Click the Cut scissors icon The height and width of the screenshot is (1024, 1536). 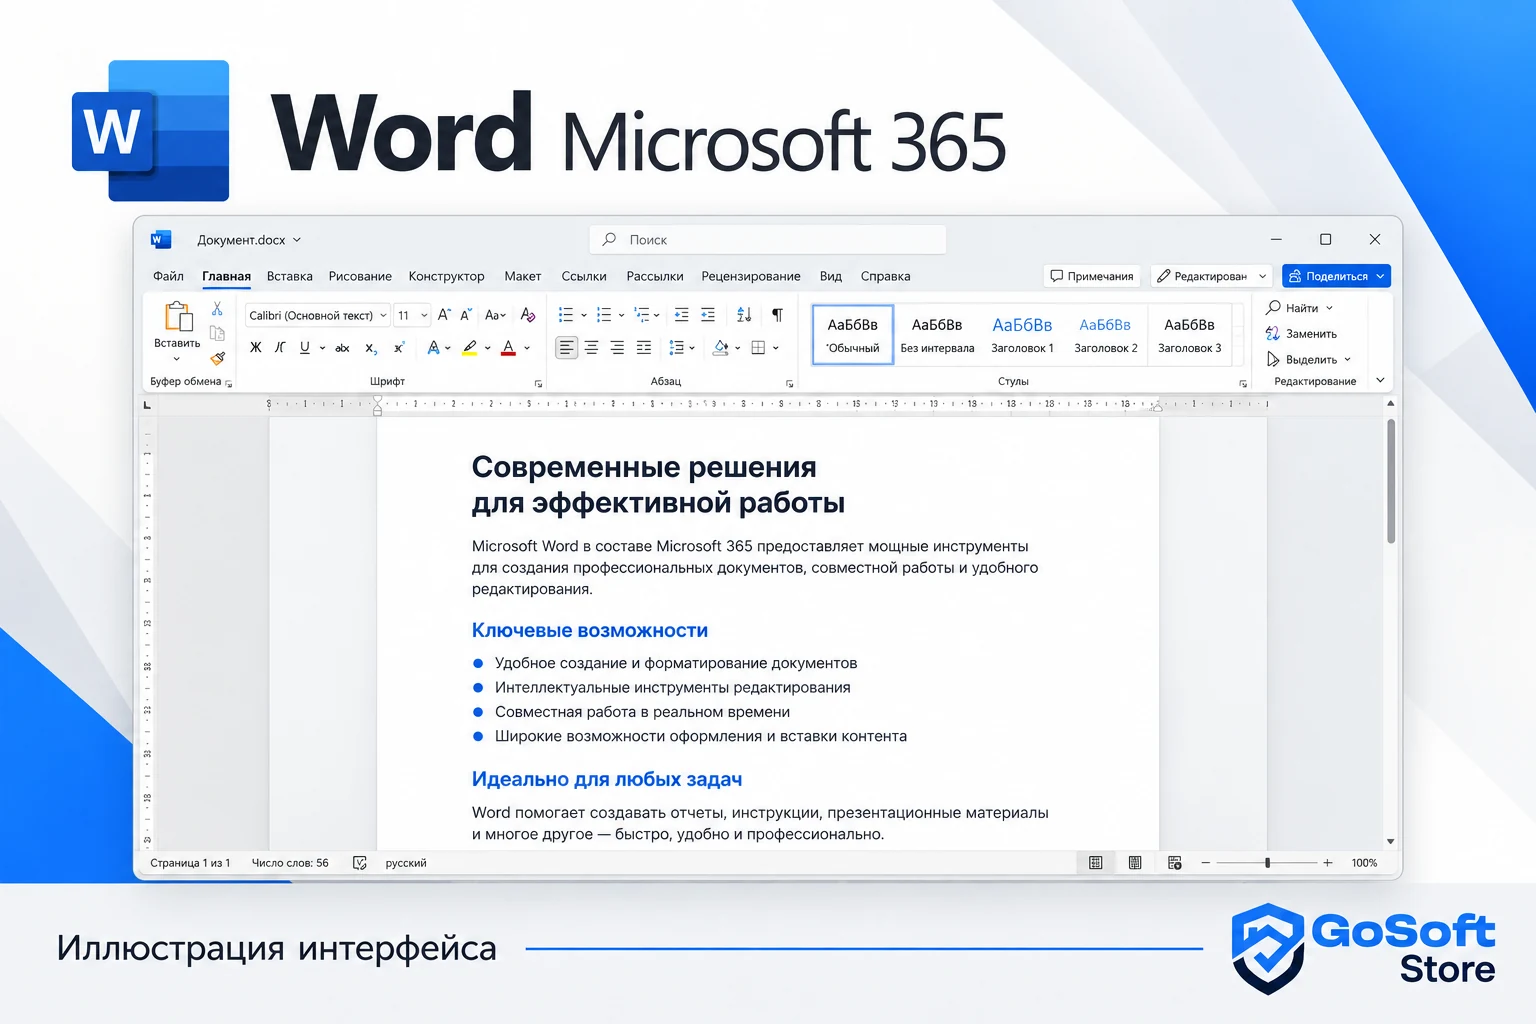217,309
